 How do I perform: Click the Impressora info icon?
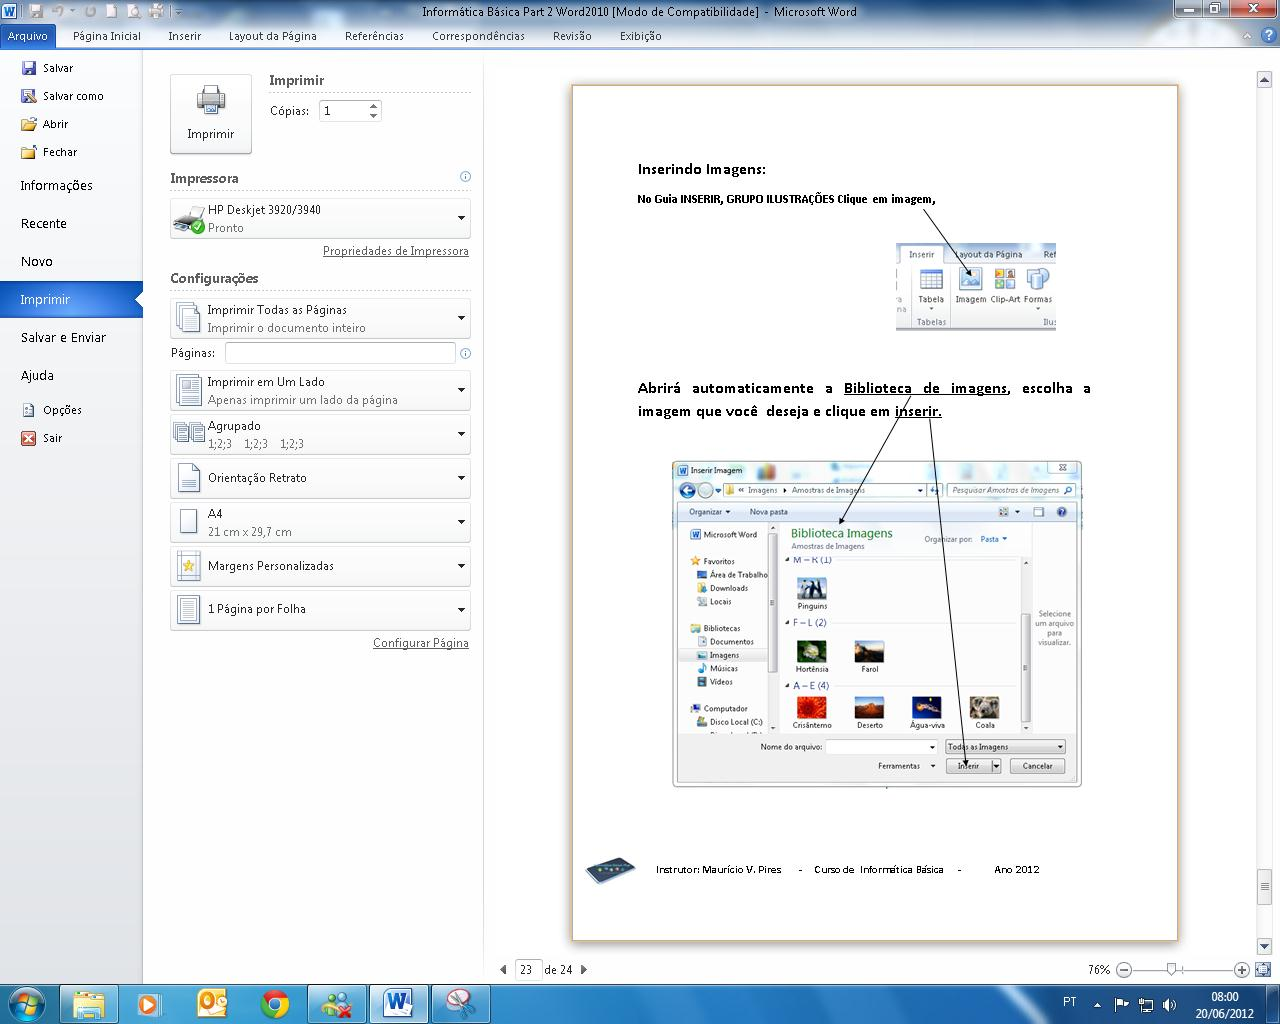[x=465, y=177]
